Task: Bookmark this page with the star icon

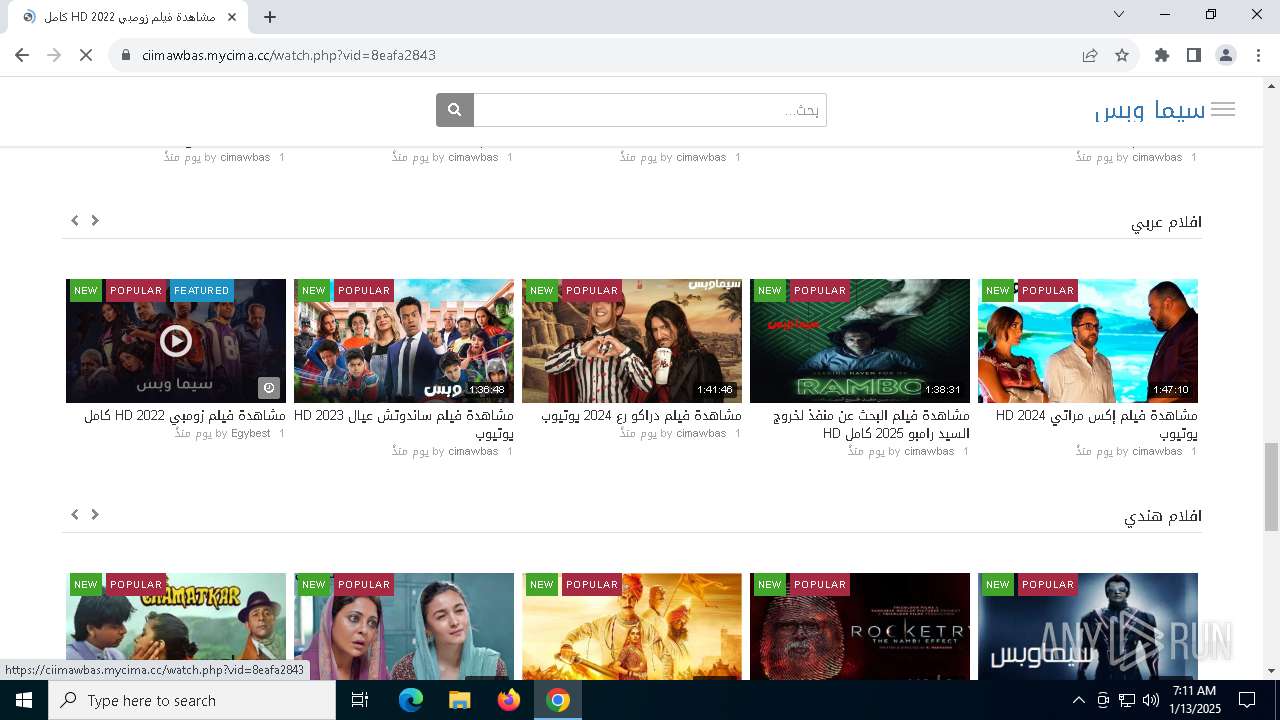Action: [x=1122, y=55]
